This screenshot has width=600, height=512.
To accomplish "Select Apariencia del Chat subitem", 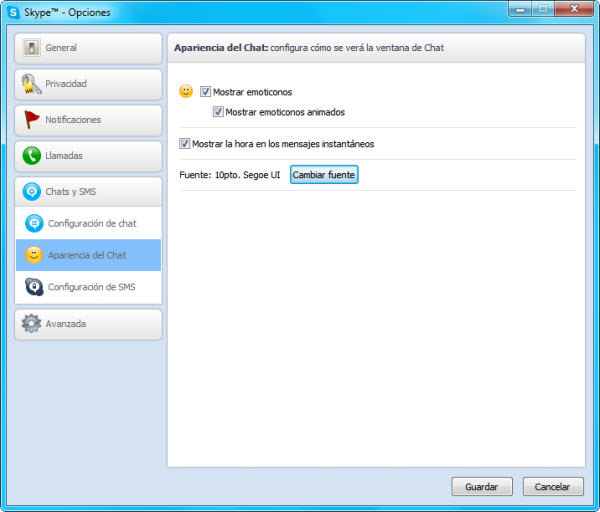I will (88, 255).
